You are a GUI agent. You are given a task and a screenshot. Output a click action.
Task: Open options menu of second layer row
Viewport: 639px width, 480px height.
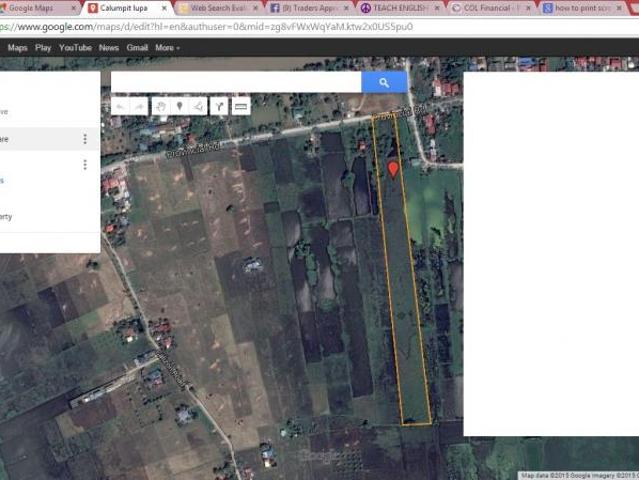85,165
